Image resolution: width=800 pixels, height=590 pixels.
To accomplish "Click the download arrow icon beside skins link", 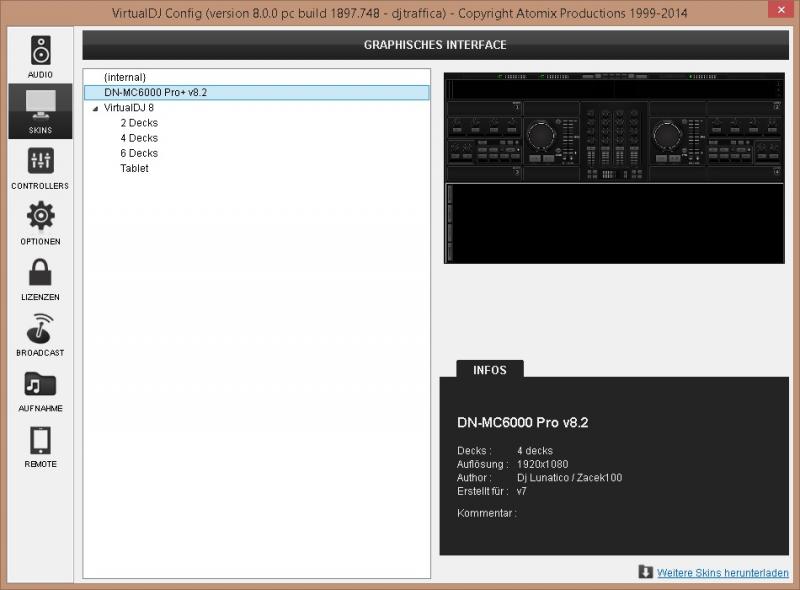I will (x=645, y=572).
